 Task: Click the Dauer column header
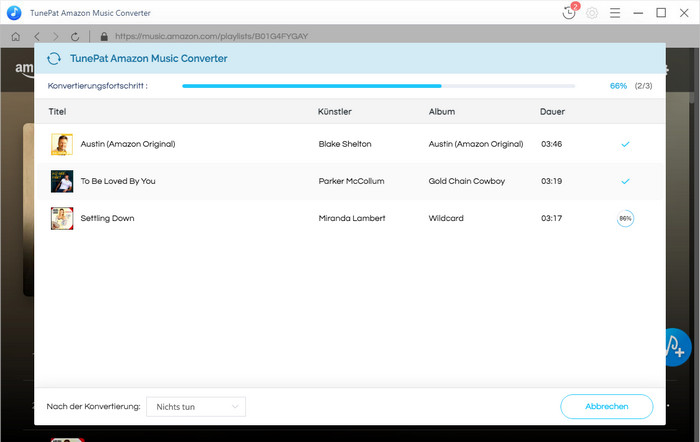(x=552, y=112)
